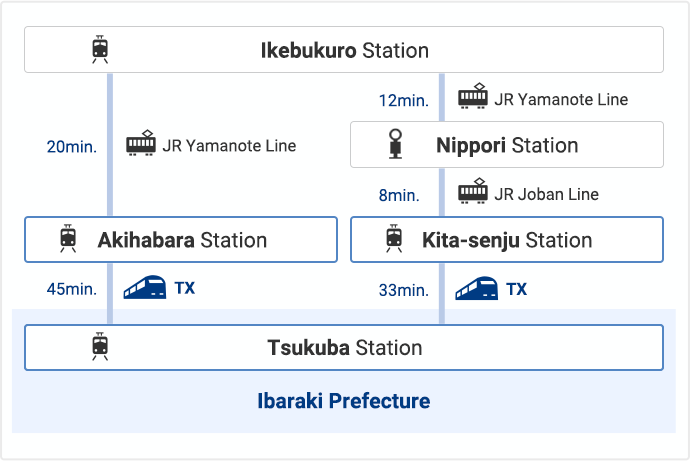
Task: Click the train icon in Tsukuba Station box
Action: pyautogui.click(x=100, y=346)
